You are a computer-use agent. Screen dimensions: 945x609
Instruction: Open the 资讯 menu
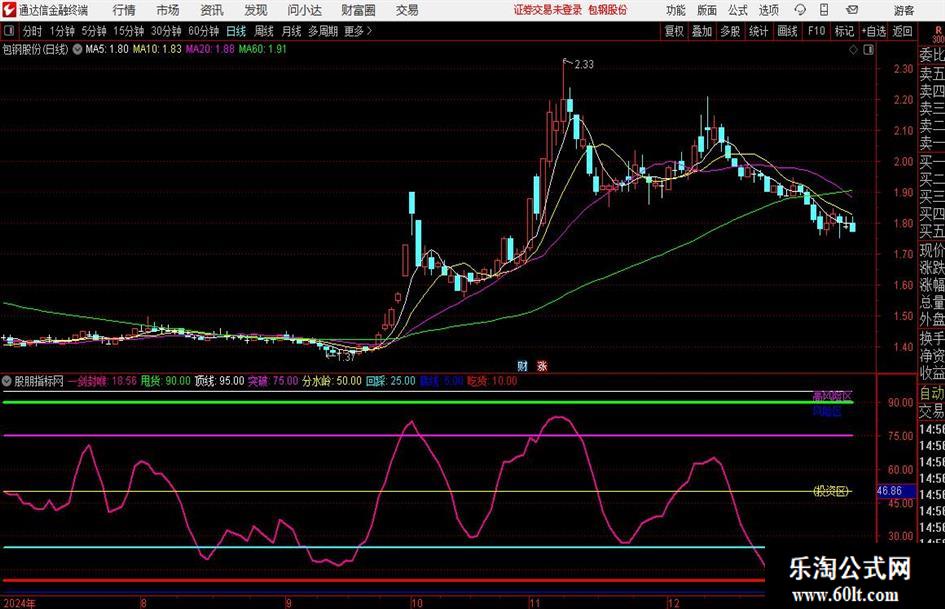(x=212, y=10)
